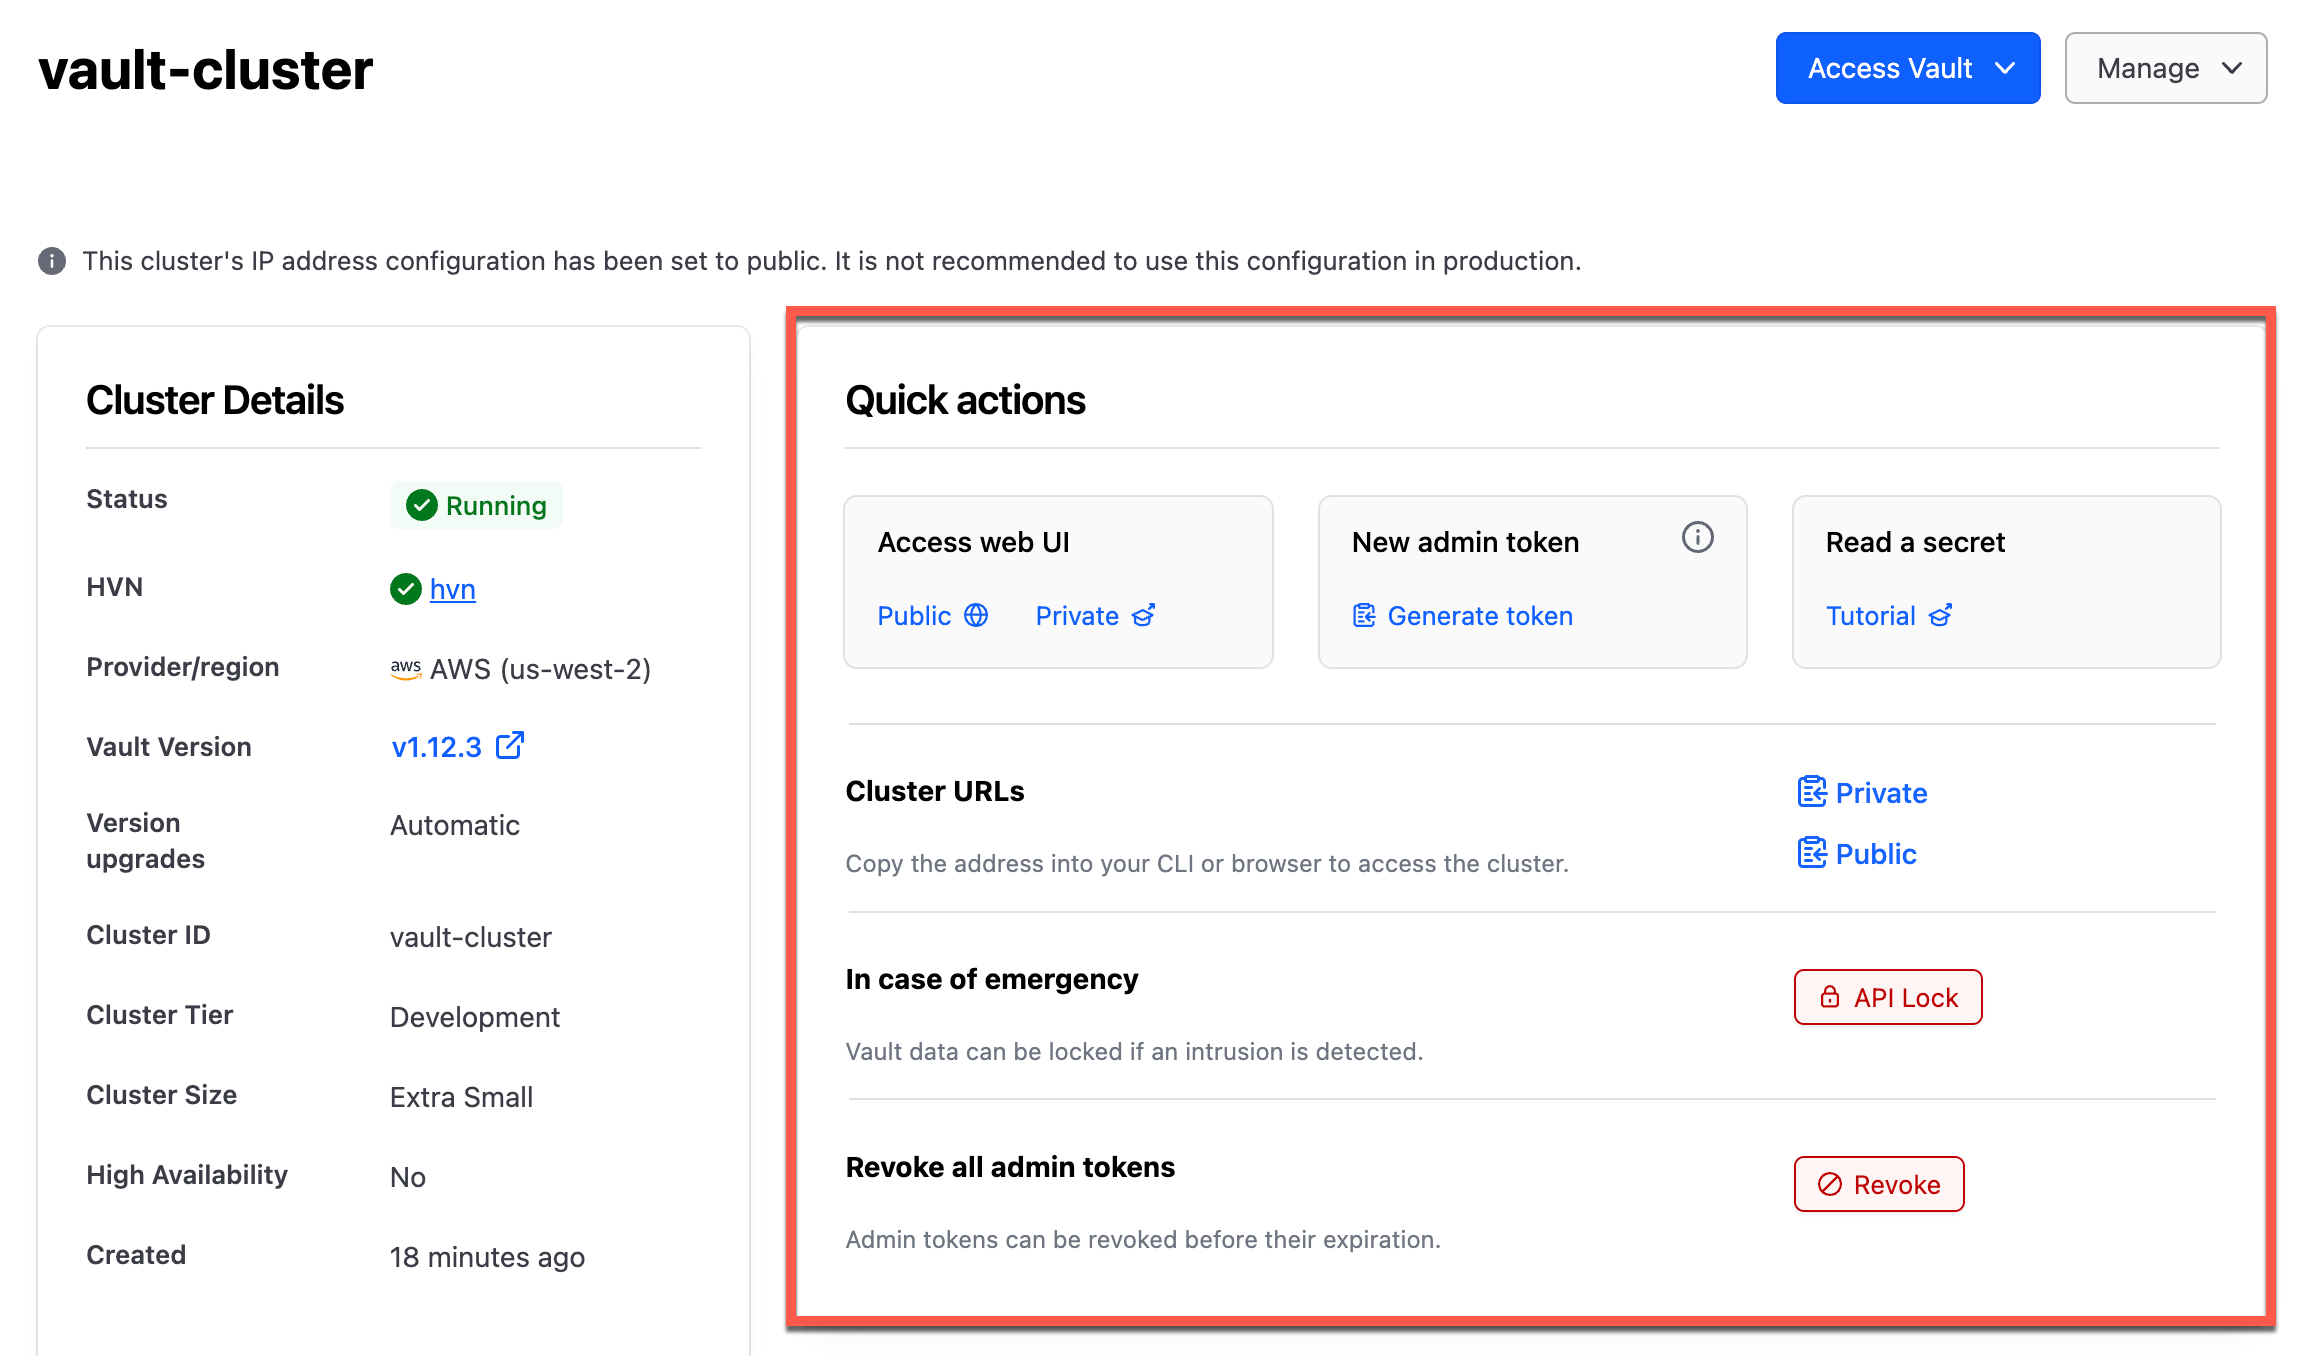Click the public IP configuration warning message
This screenshot has height=1356, width=2304.
tap(832, 261)
